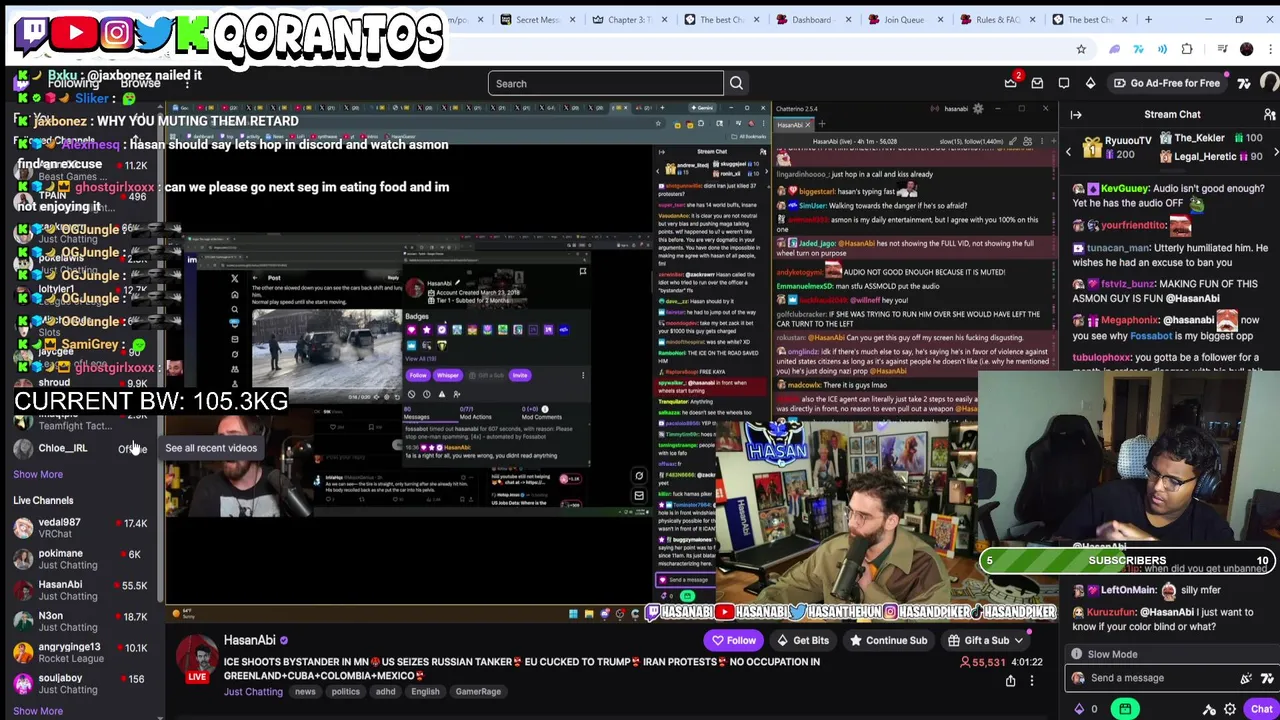Viewport: 1280px width, 720px height.
Task: Click the 7TV icon in Twitch top nav
Action: 1244,83
